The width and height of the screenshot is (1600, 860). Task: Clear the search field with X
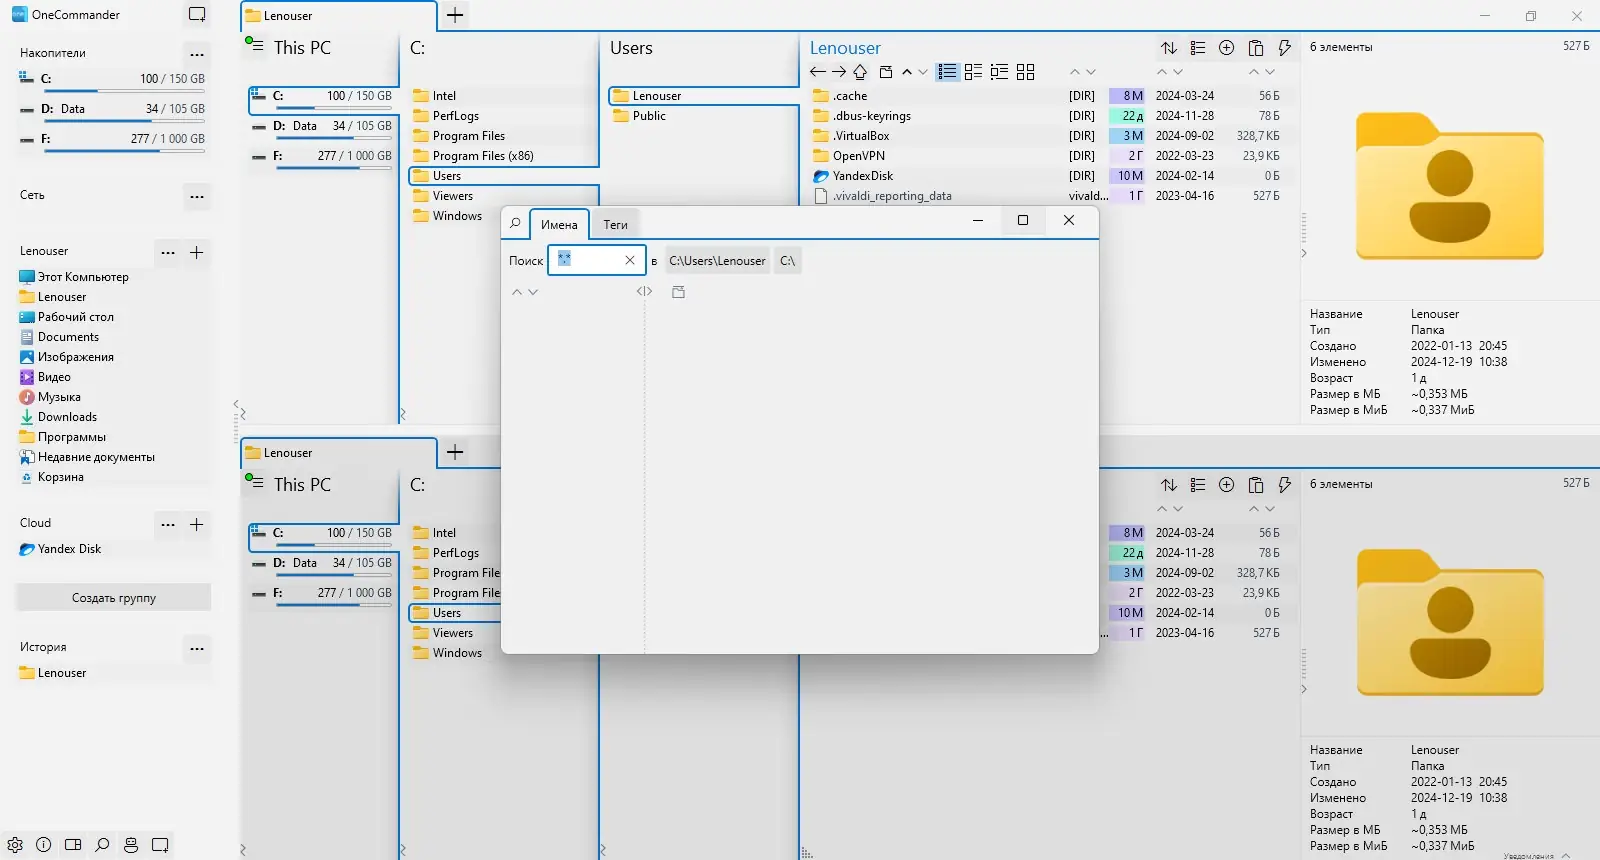630,260
